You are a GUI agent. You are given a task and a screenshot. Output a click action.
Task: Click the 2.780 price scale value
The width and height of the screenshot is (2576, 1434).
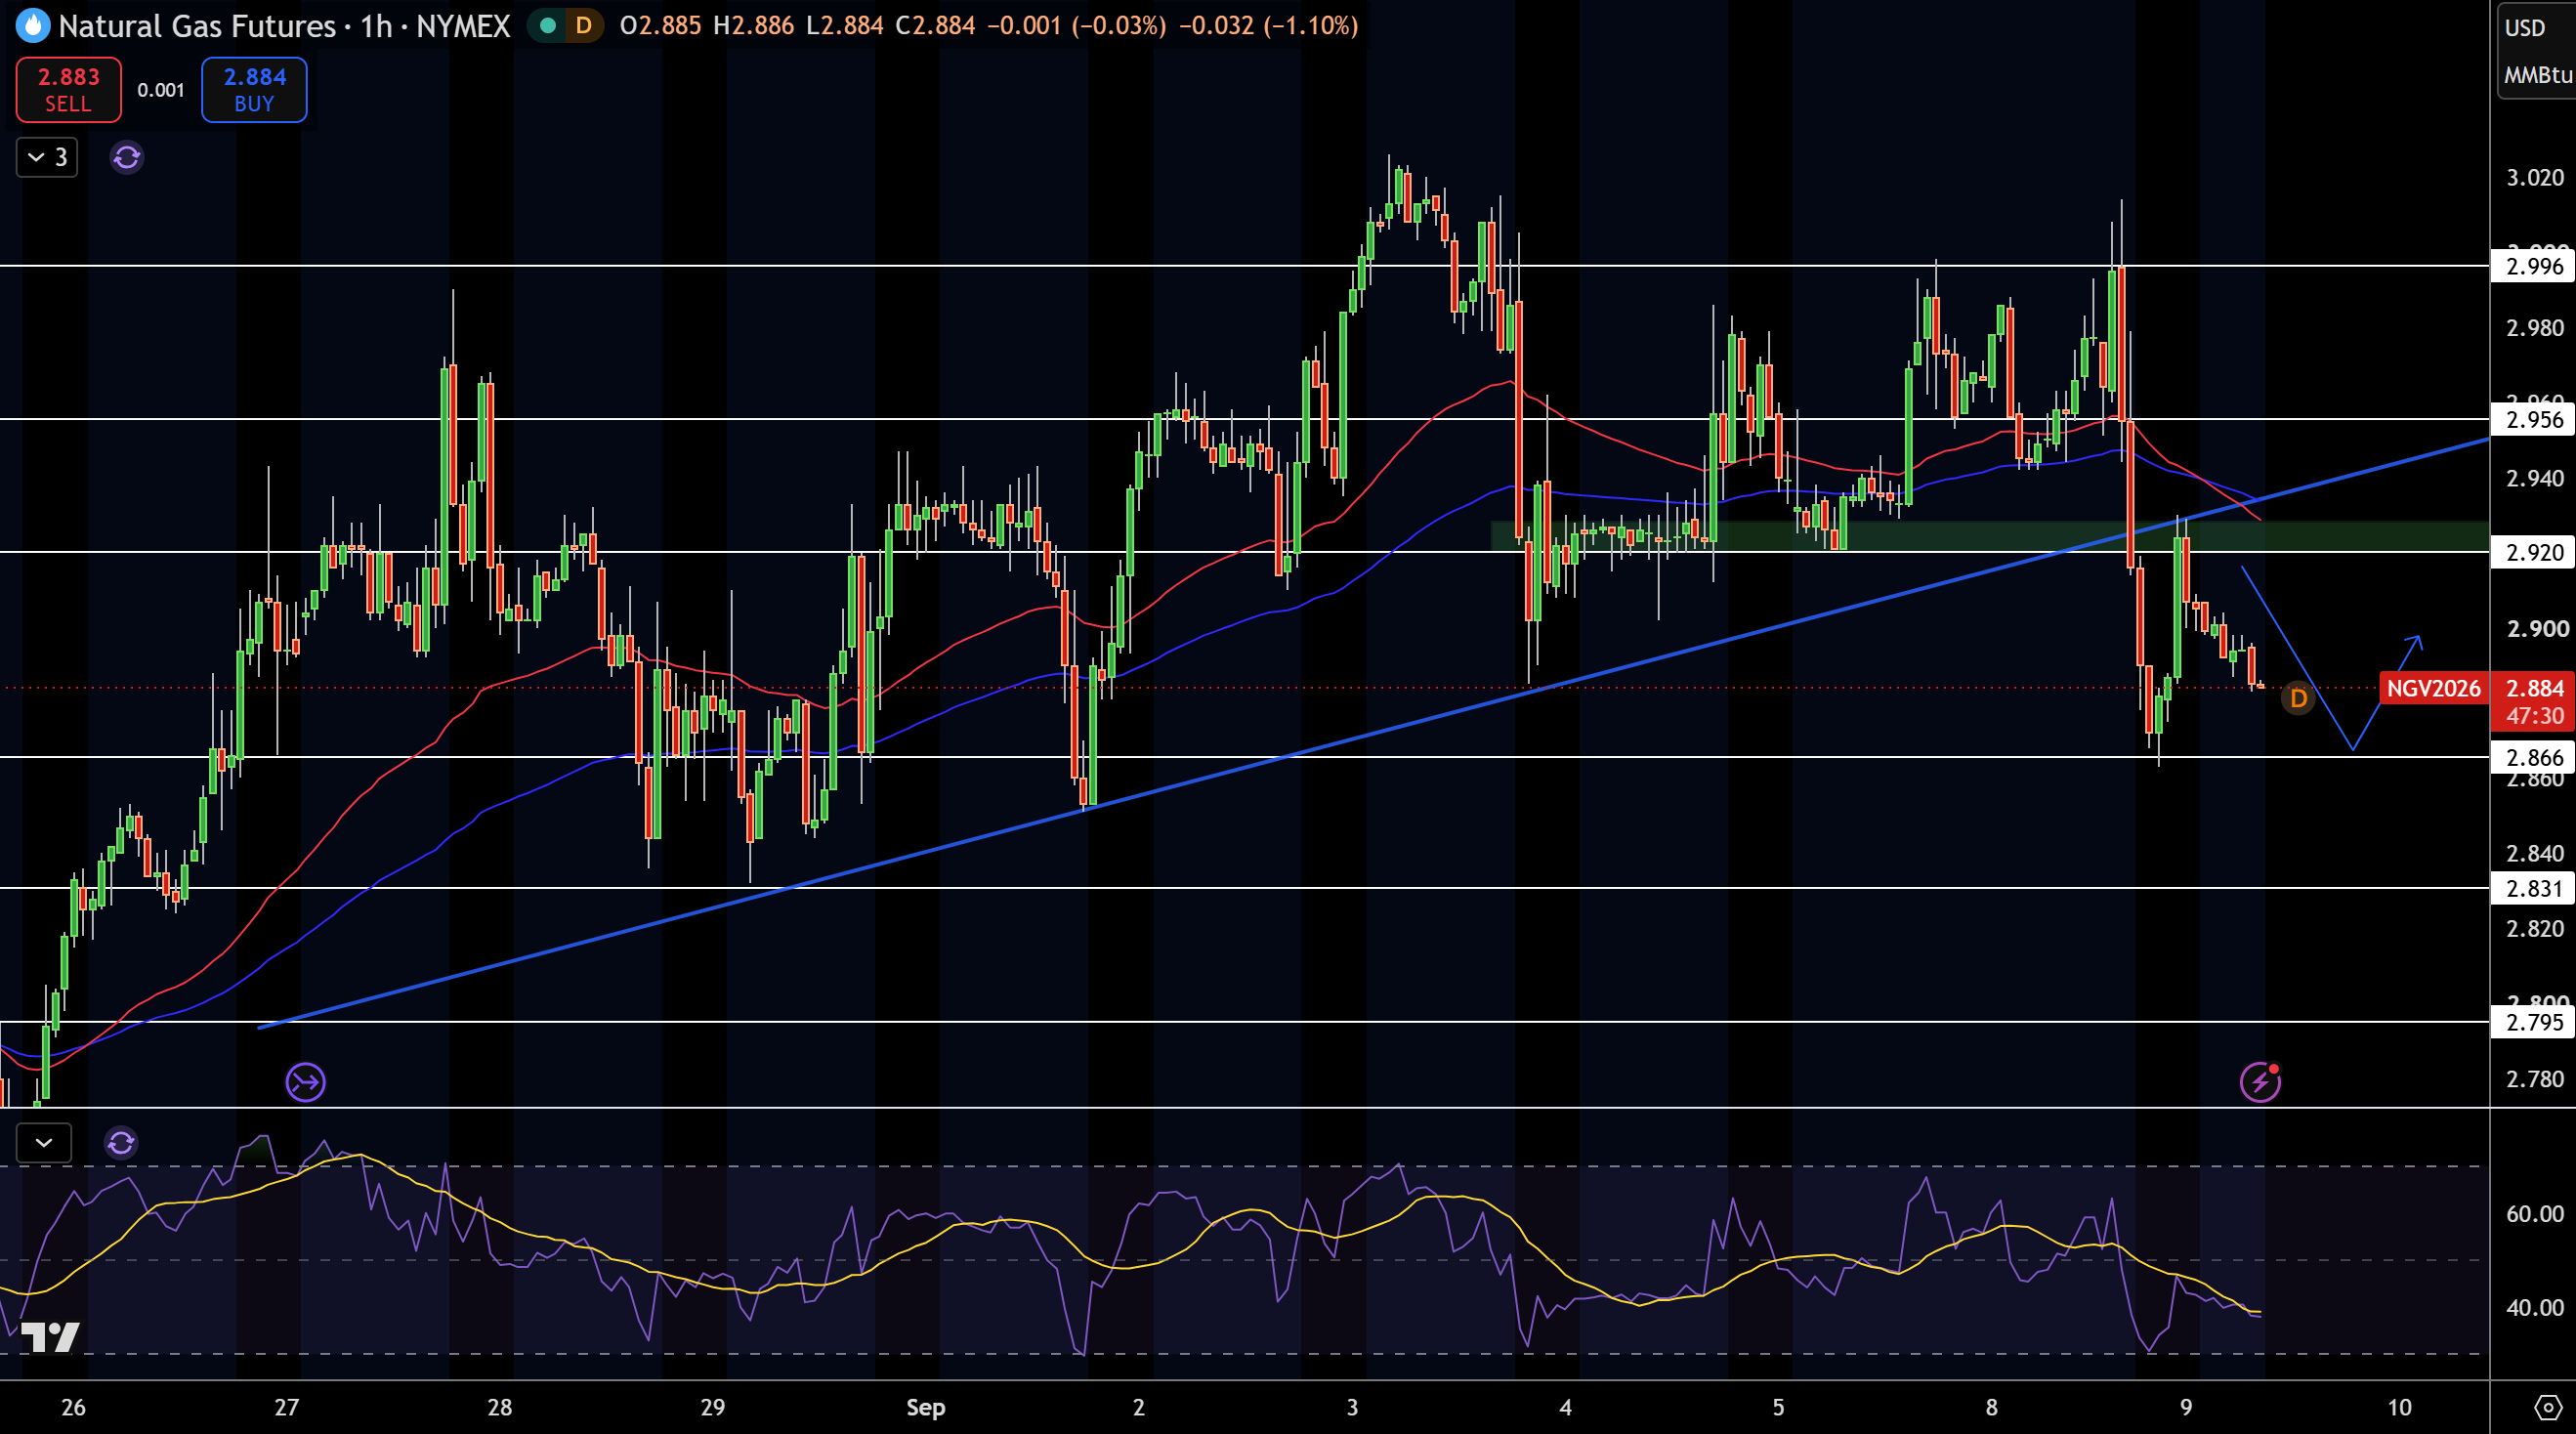point(2534,1079)
